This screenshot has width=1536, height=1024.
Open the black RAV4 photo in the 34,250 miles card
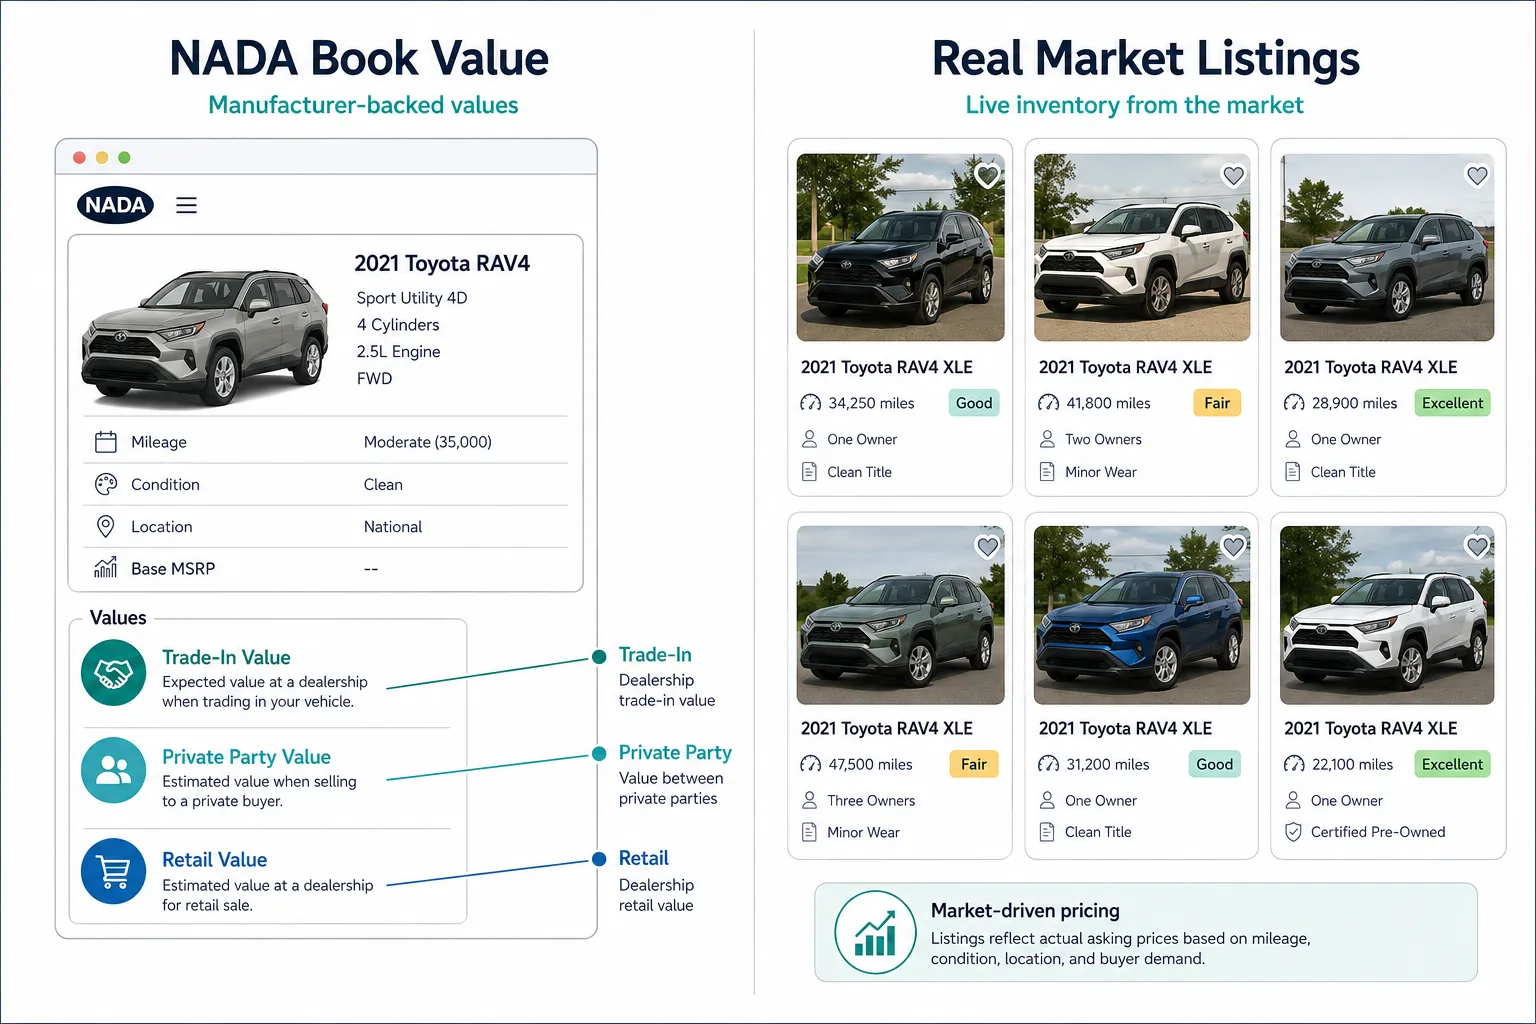pos(900,247)
